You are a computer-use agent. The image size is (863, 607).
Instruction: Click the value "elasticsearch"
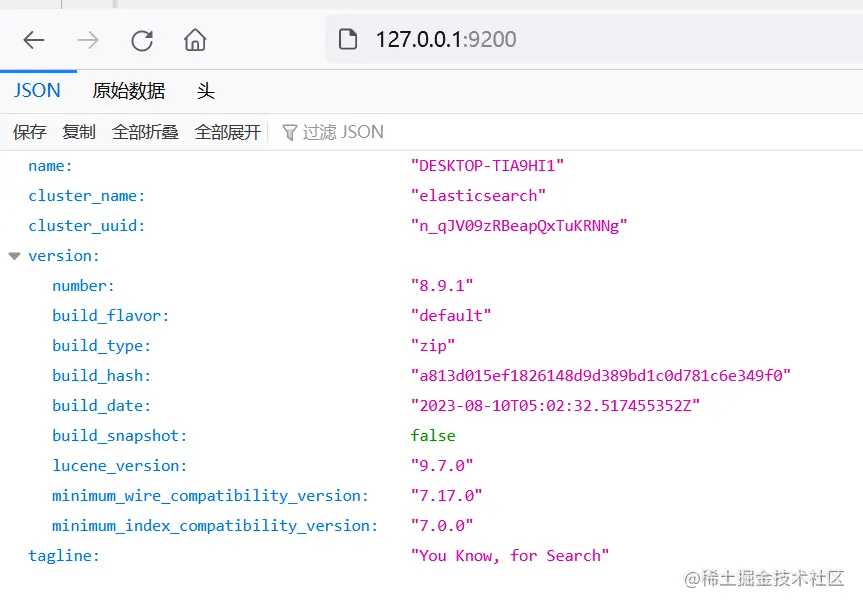478,196
